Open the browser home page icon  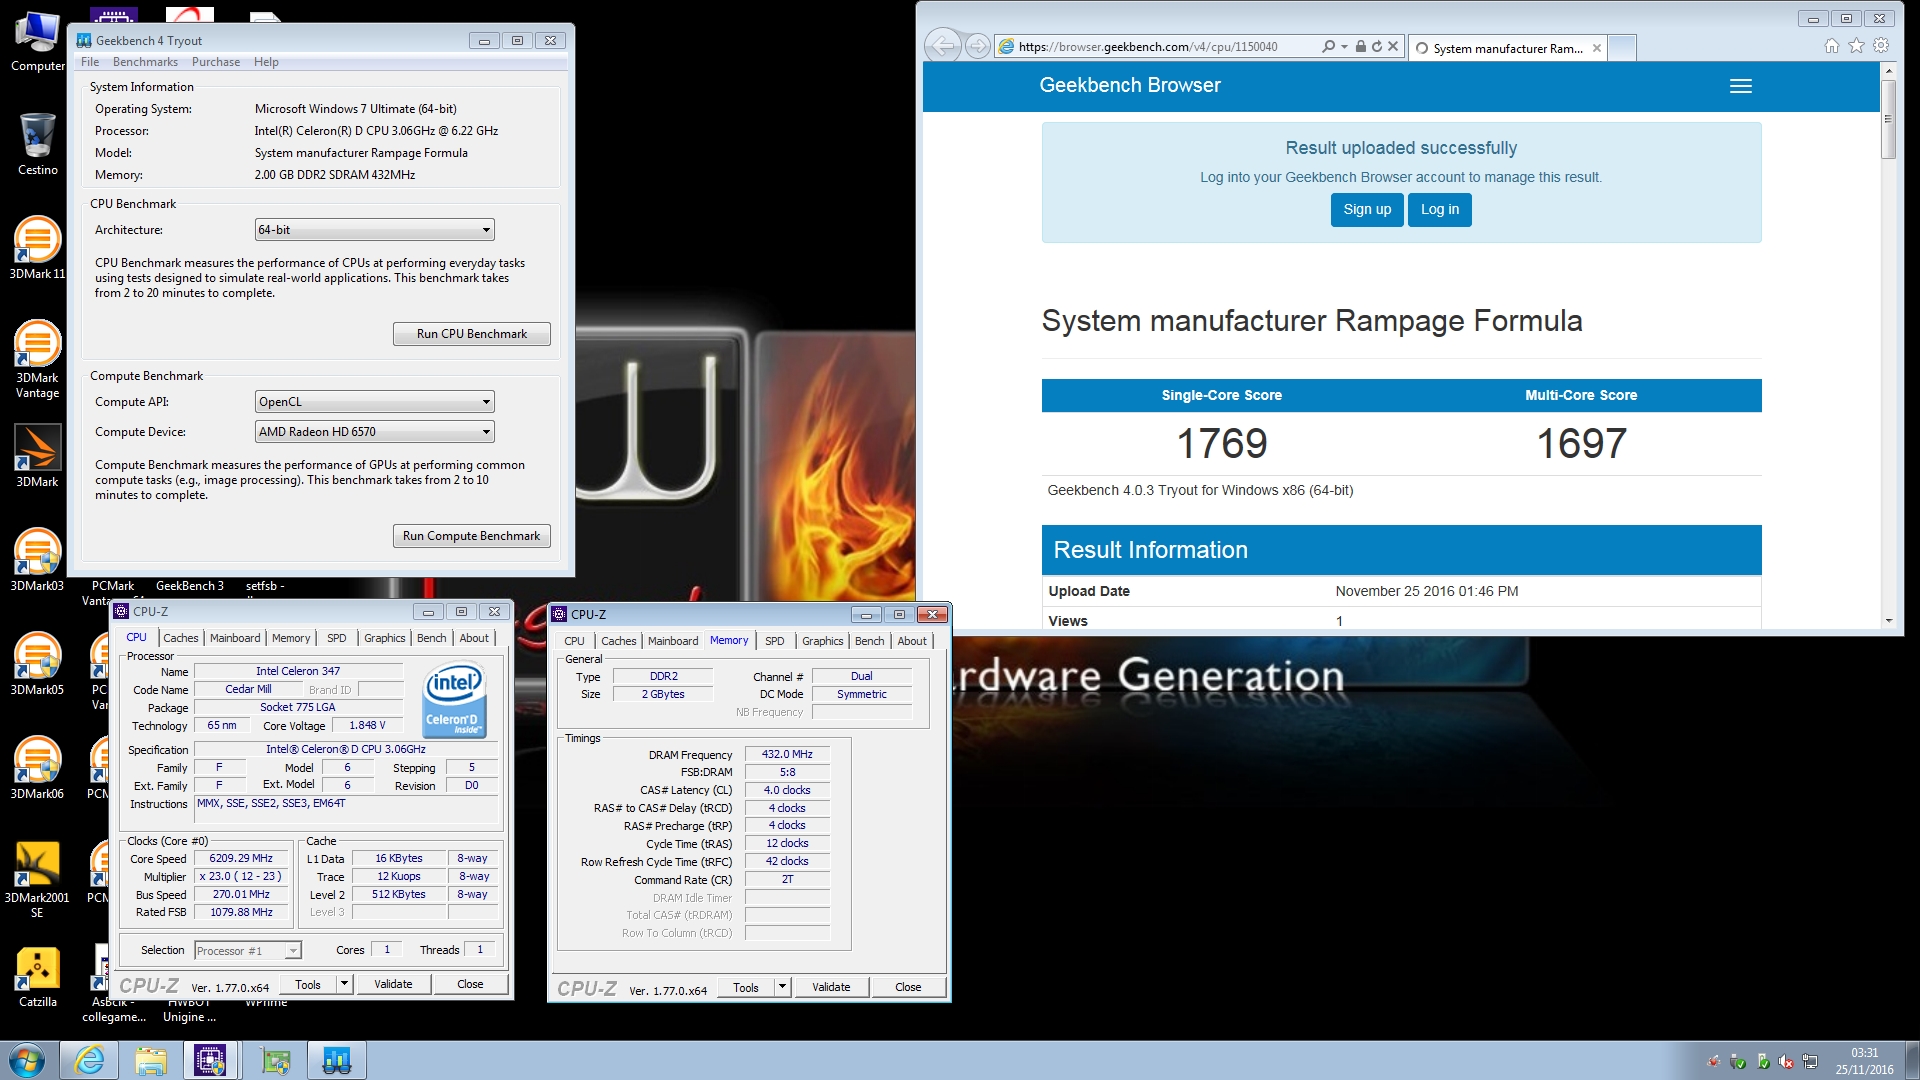[1831, 46]
